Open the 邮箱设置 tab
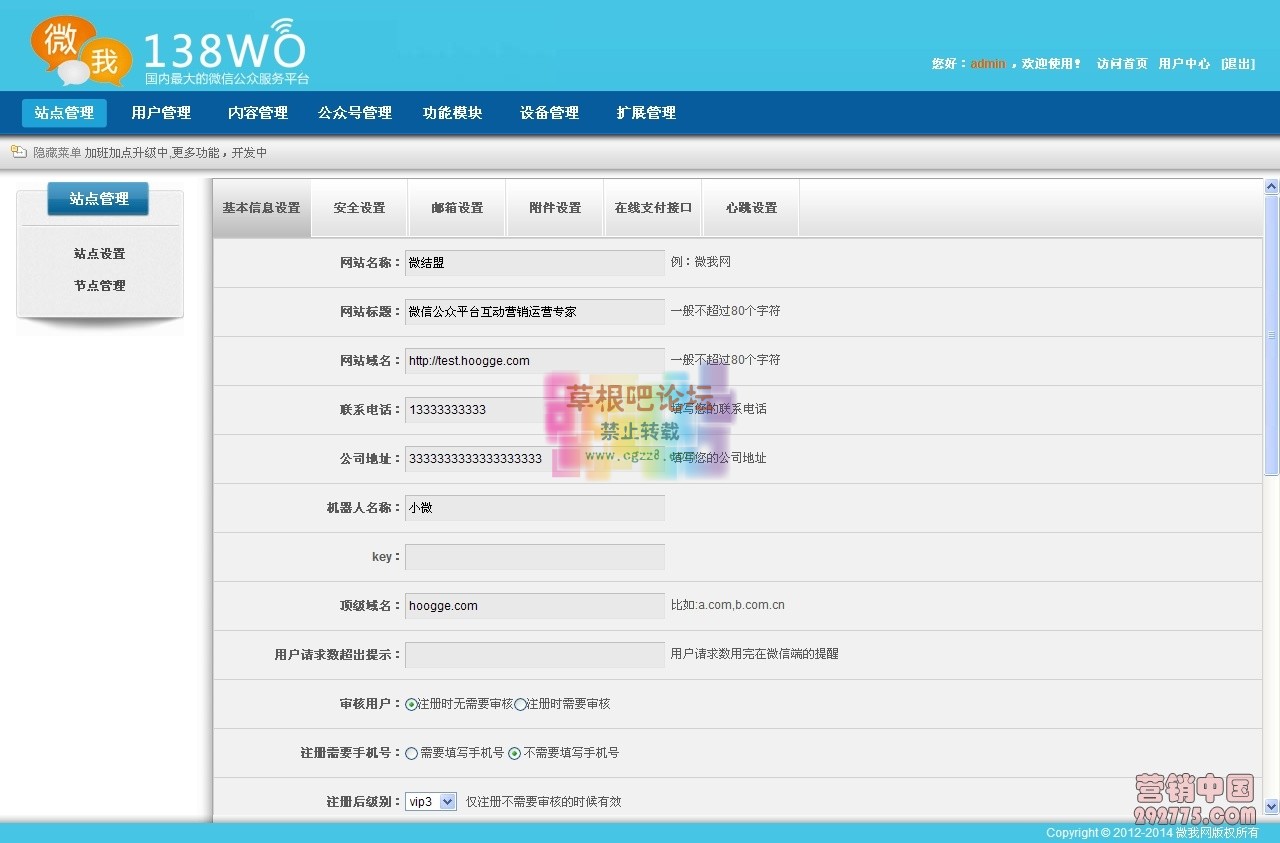Viewport: 1280px width, 843px height. click(x=457, y=207)
